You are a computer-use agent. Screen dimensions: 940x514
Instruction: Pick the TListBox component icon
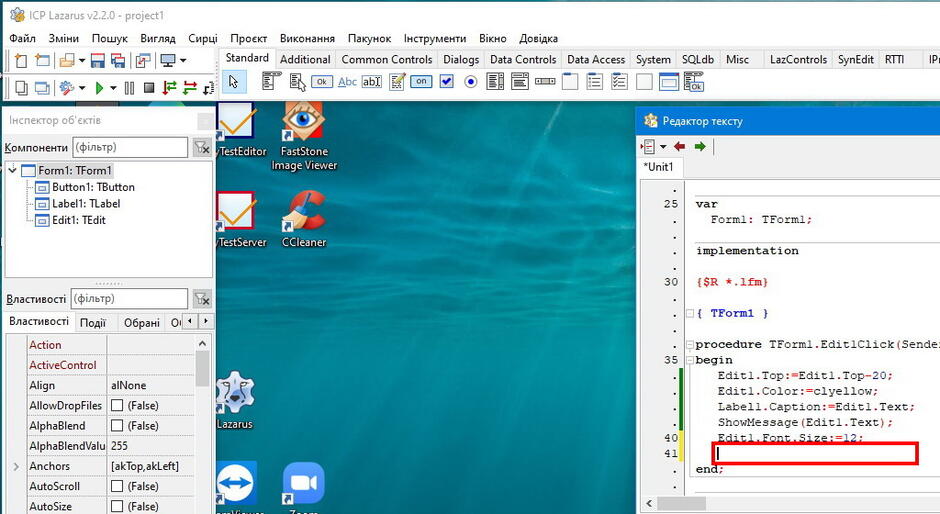point(495,81)
